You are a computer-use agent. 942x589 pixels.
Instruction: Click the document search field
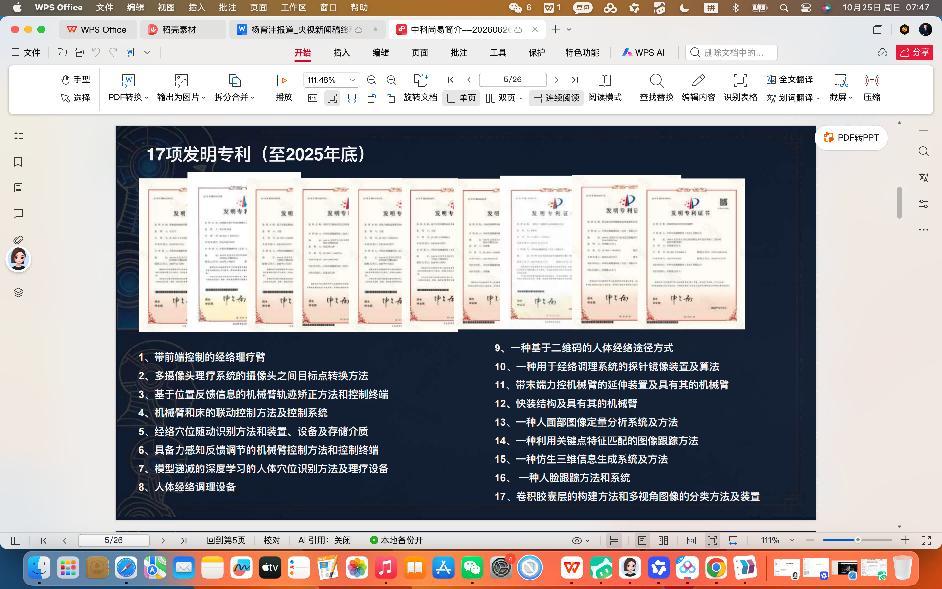point(731,53)
